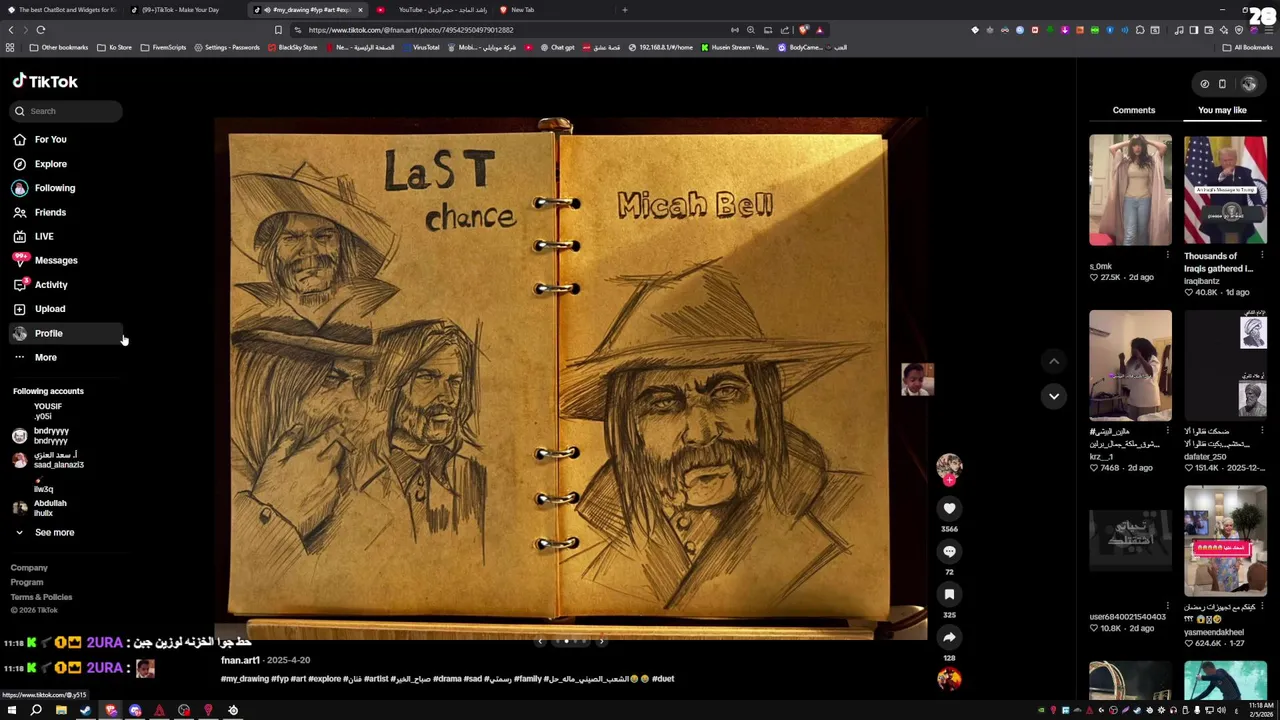Open comments via speech bubble icon

(x=949, y=552)
